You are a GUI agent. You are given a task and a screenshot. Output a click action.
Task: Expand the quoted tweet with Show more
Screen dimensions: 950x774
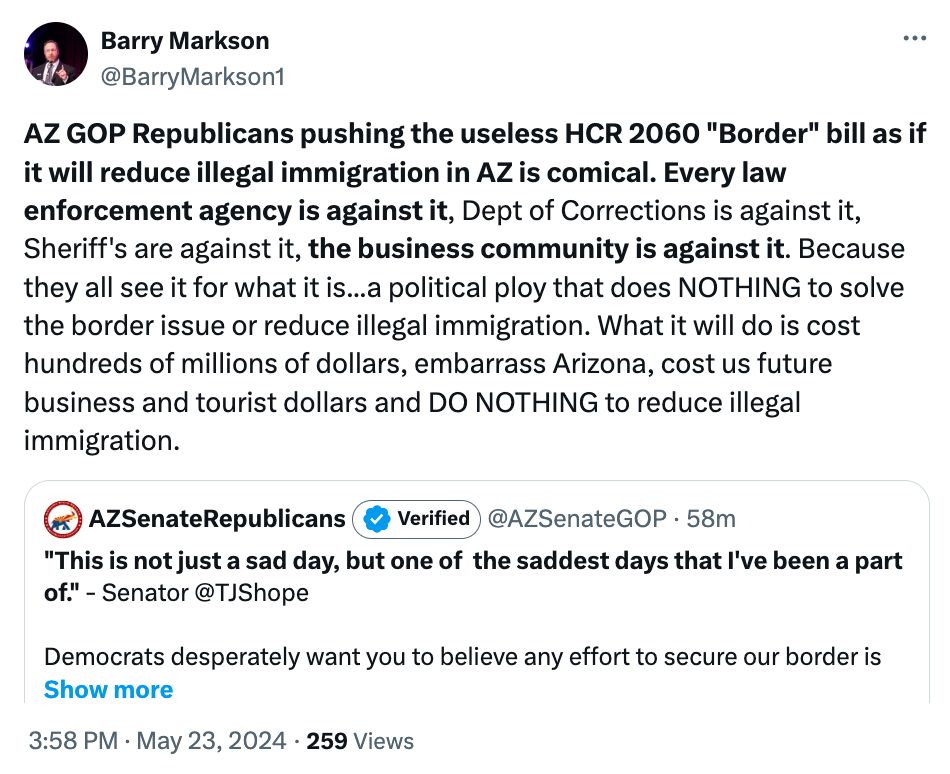[x=108, y=690]
